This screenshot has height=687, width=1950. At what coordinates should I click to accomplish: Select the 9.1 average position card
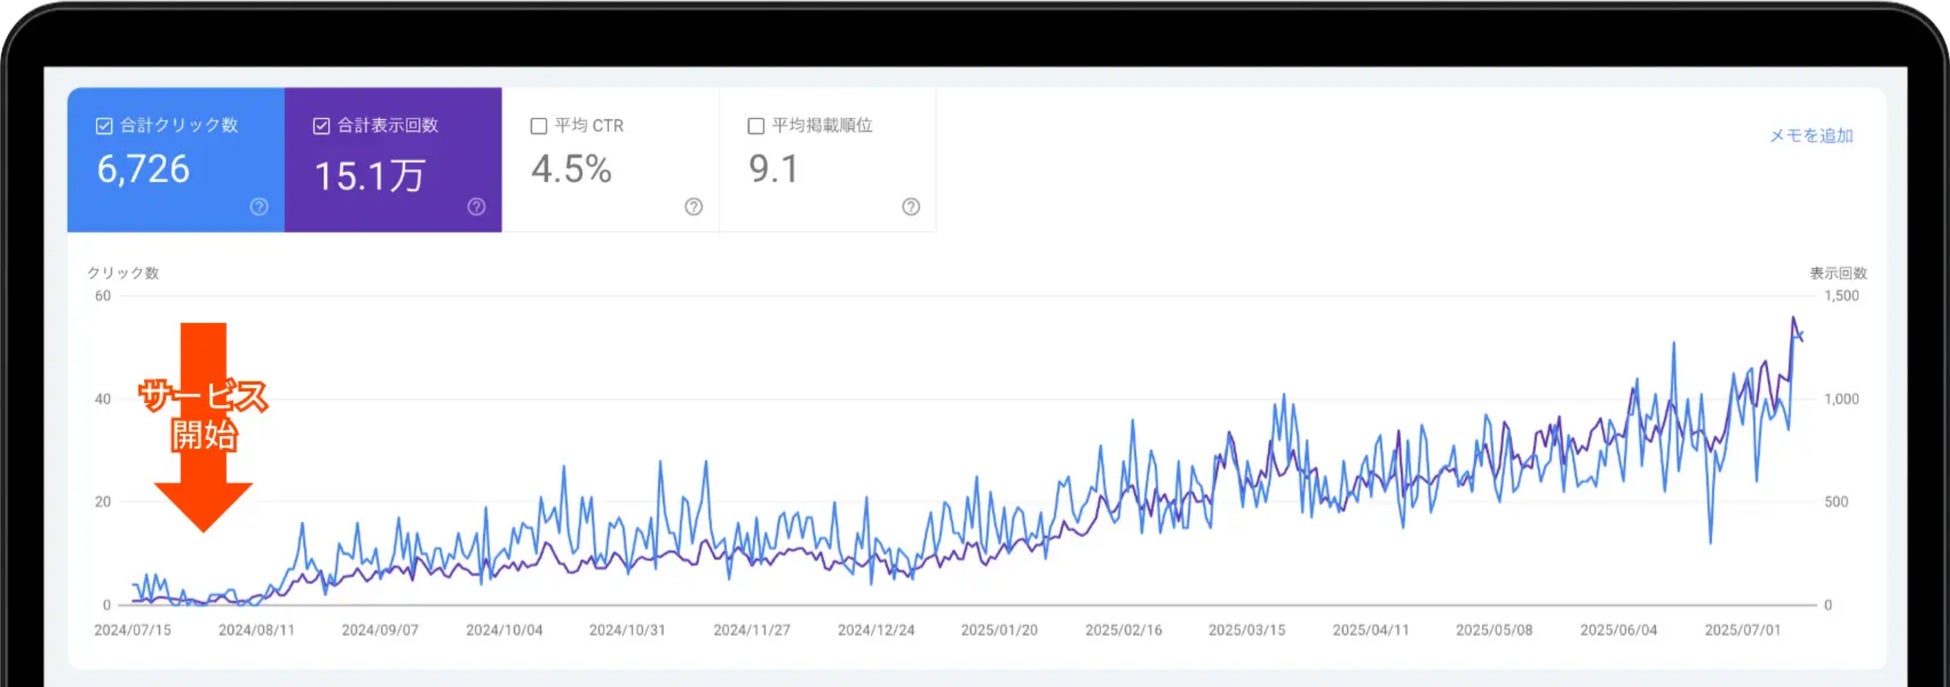click(827, 160)
